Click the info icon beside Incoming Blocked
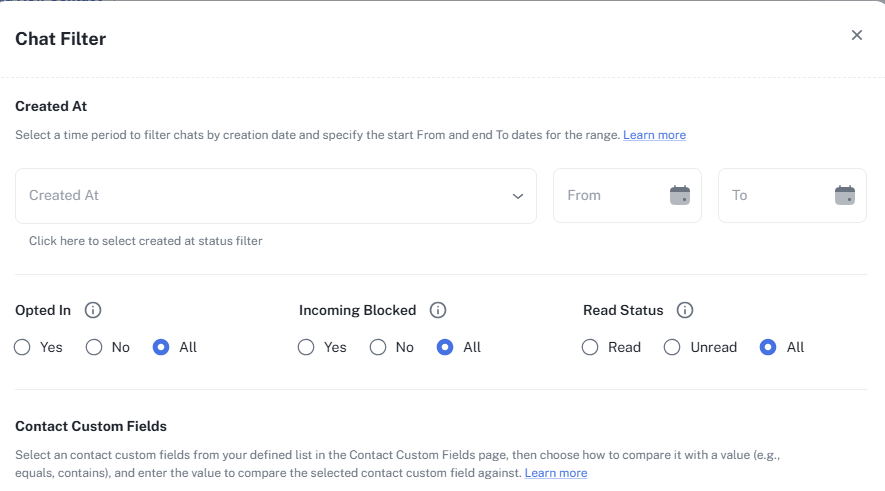This screenshot has height=491, width=885. tap(438, 310)
